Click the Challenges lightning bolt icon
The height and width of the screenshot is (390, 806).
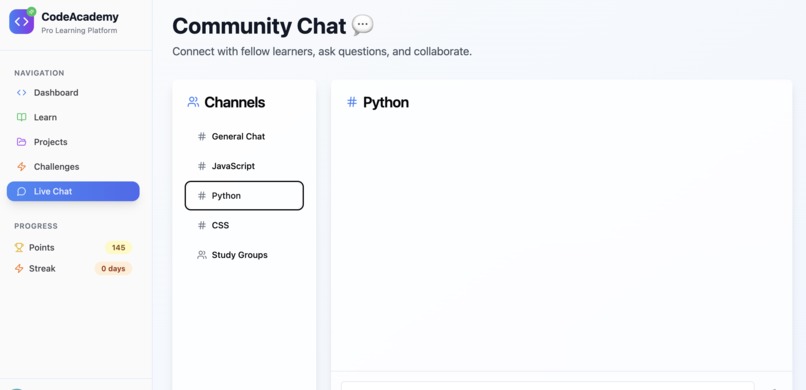click(22, 167)
